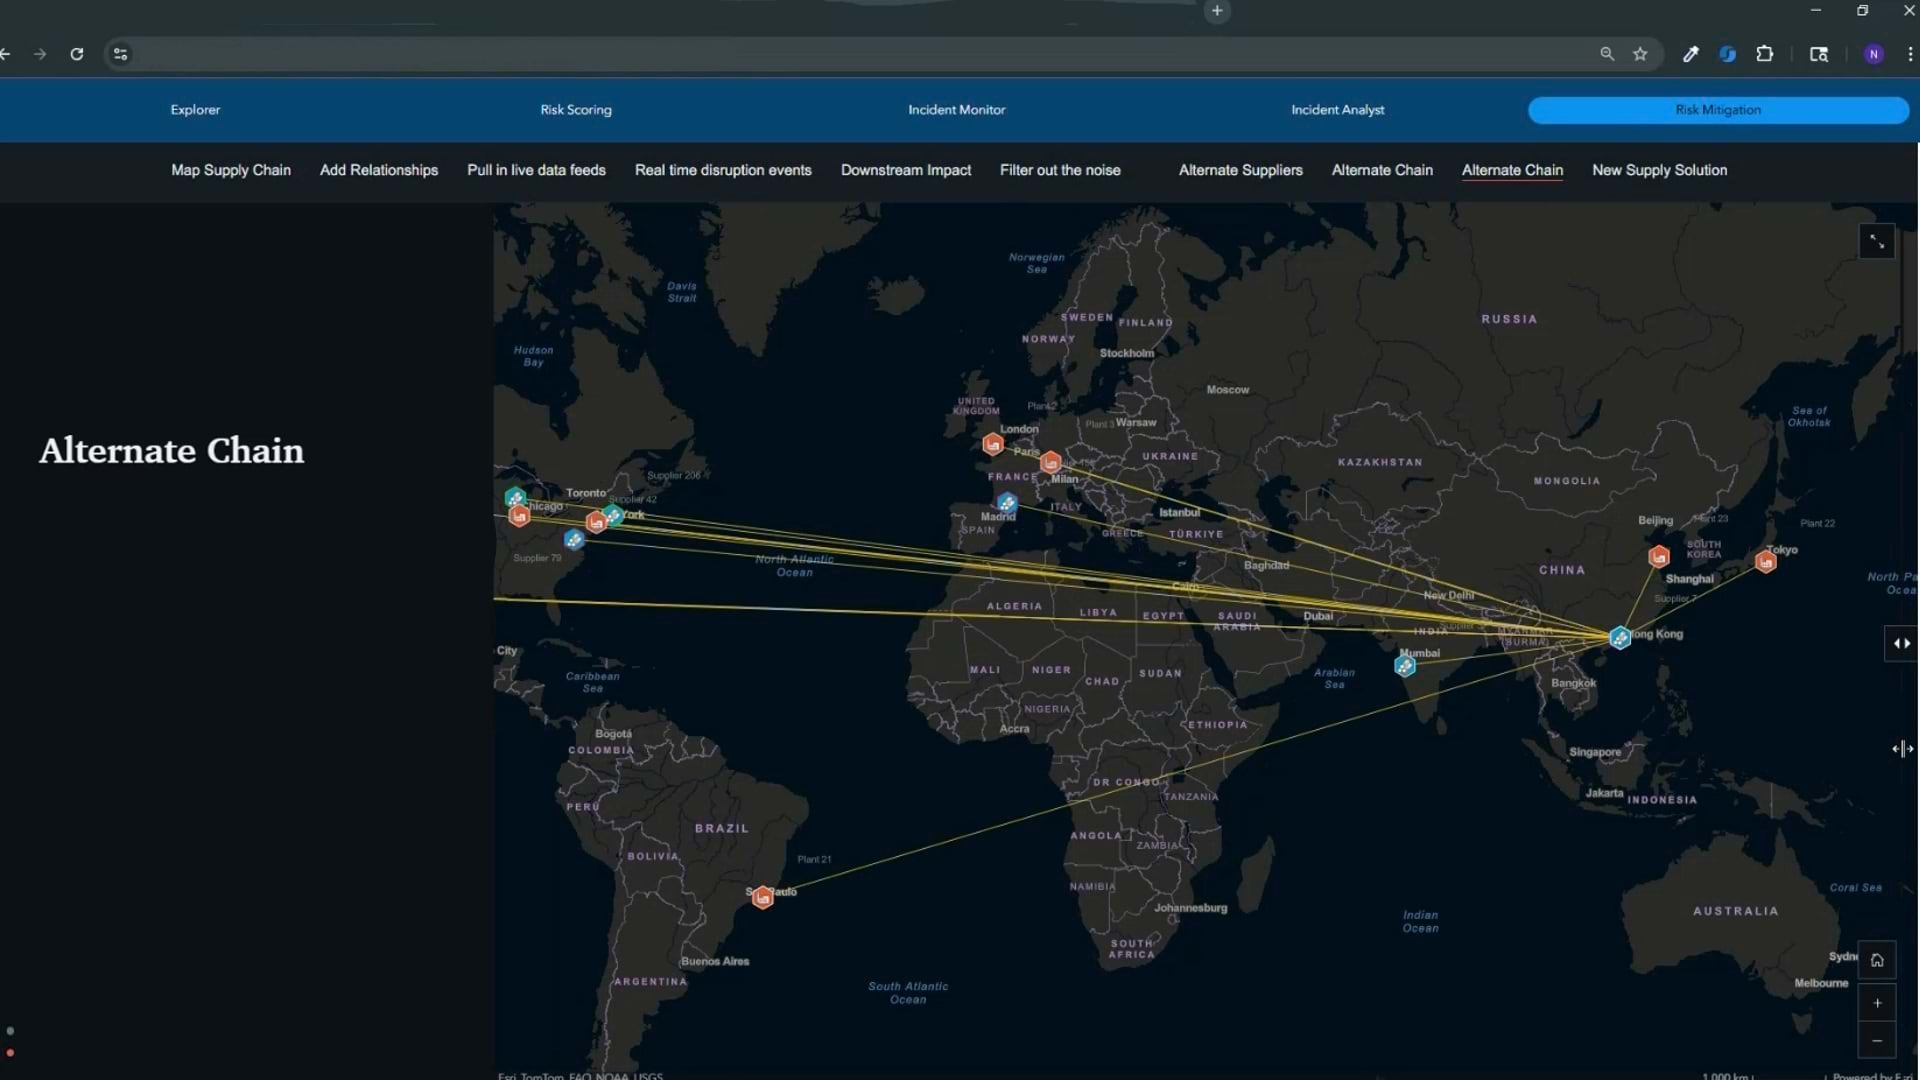Enable 'Filter out the noise' option

1060,170
